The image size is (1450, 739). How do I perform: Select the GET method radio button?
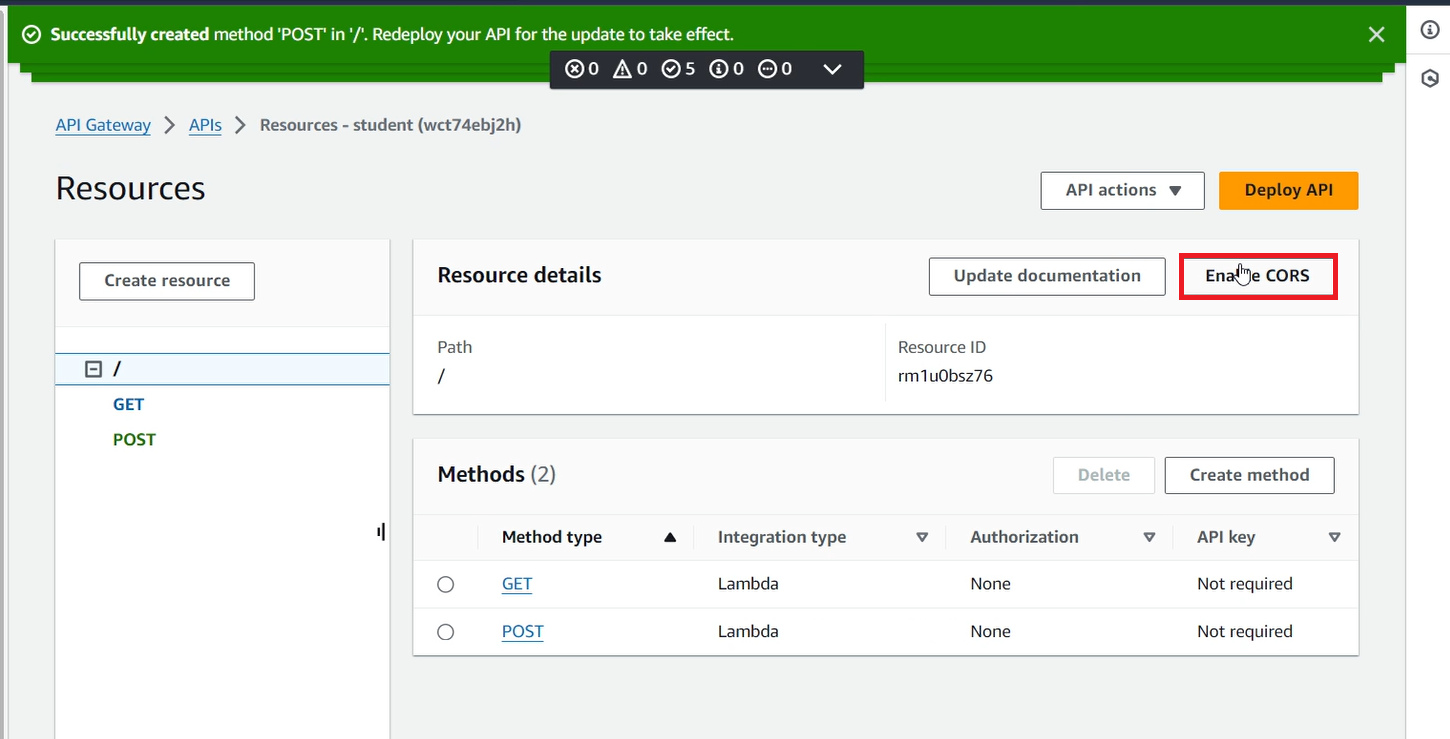point(445,584)
